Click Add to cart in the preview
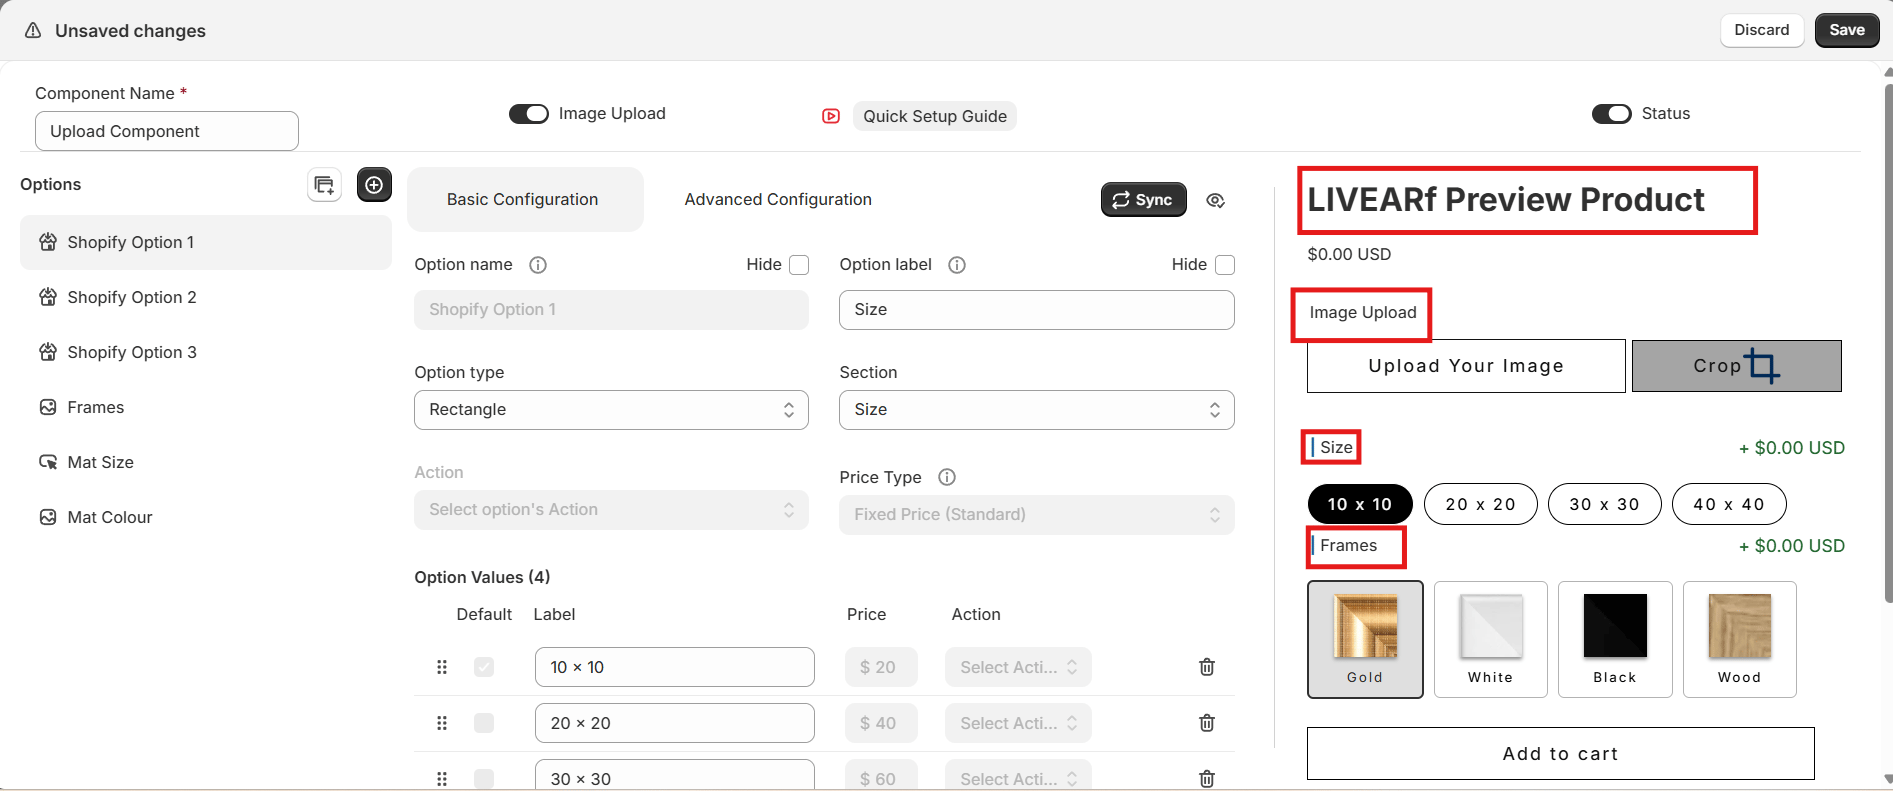The height and width of the screenshot is (791, 1893). point(1560,754)
